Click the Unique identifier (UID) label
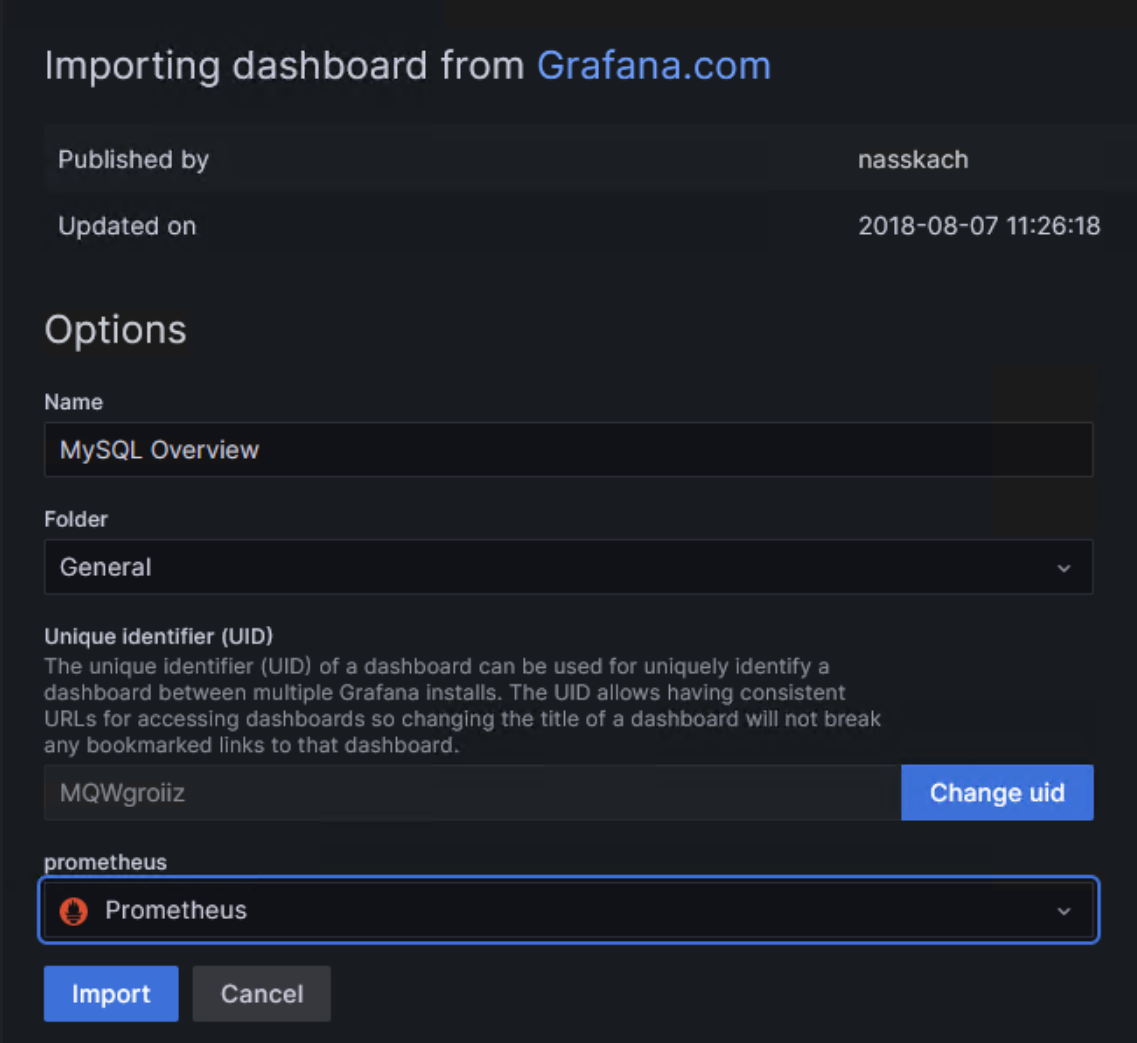The height and width of the screenshot is (1043, 1137). 158,636
